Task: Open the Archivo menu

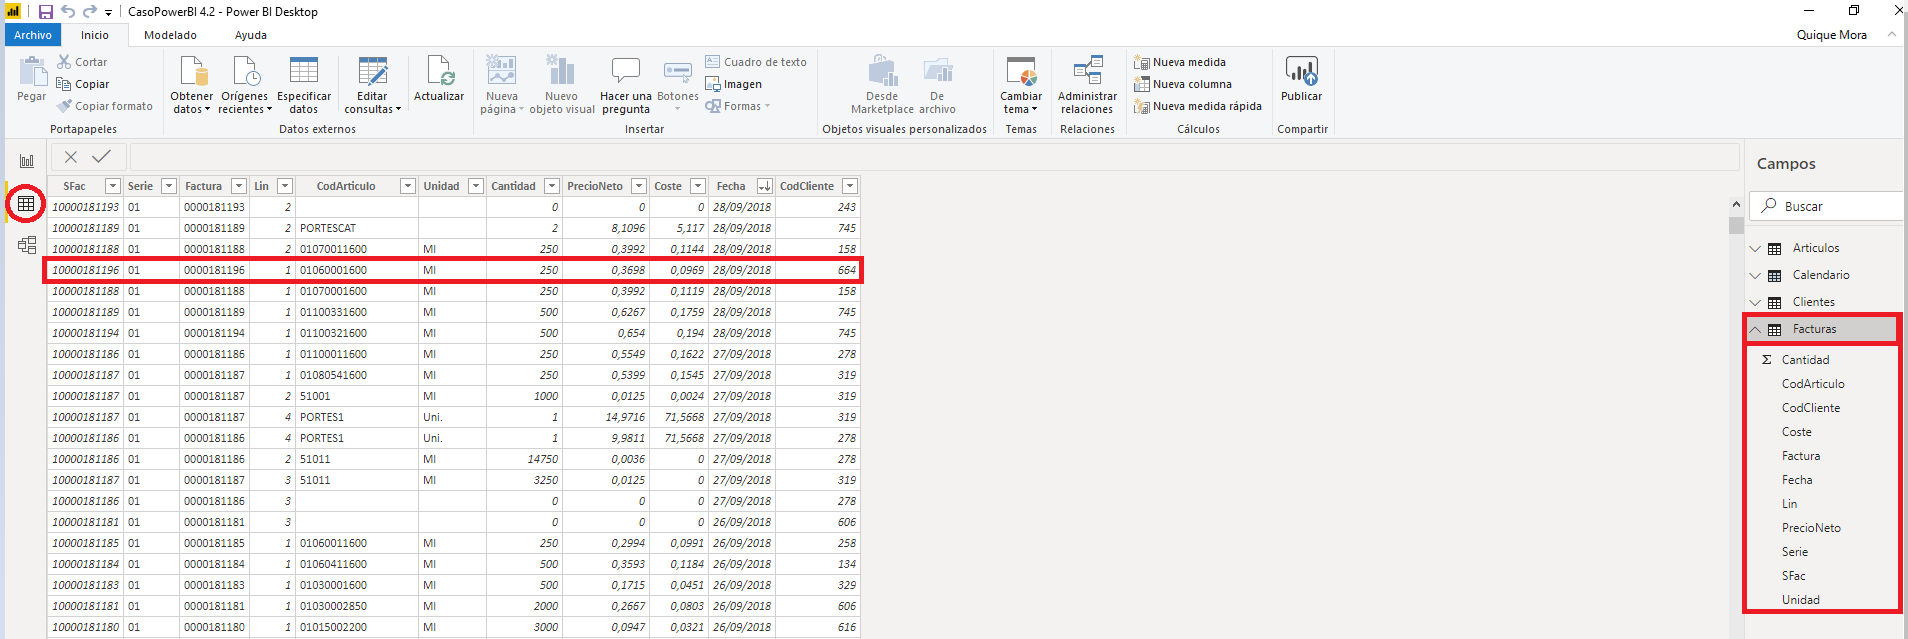Action: click(x=32, y=35)
